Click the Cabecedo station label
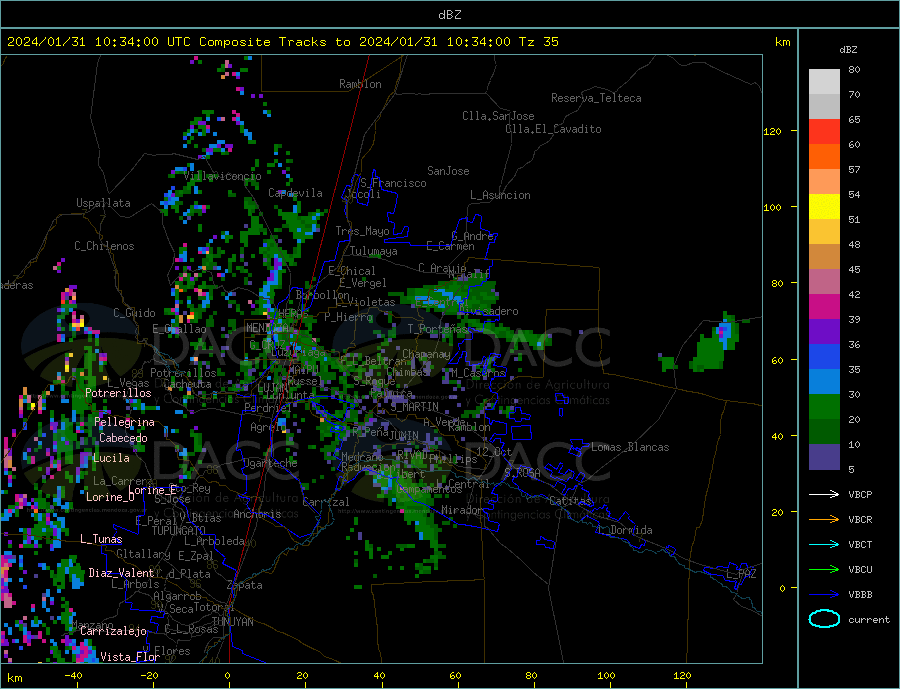Screen dimensions: 900x689 tap(123, 438)
